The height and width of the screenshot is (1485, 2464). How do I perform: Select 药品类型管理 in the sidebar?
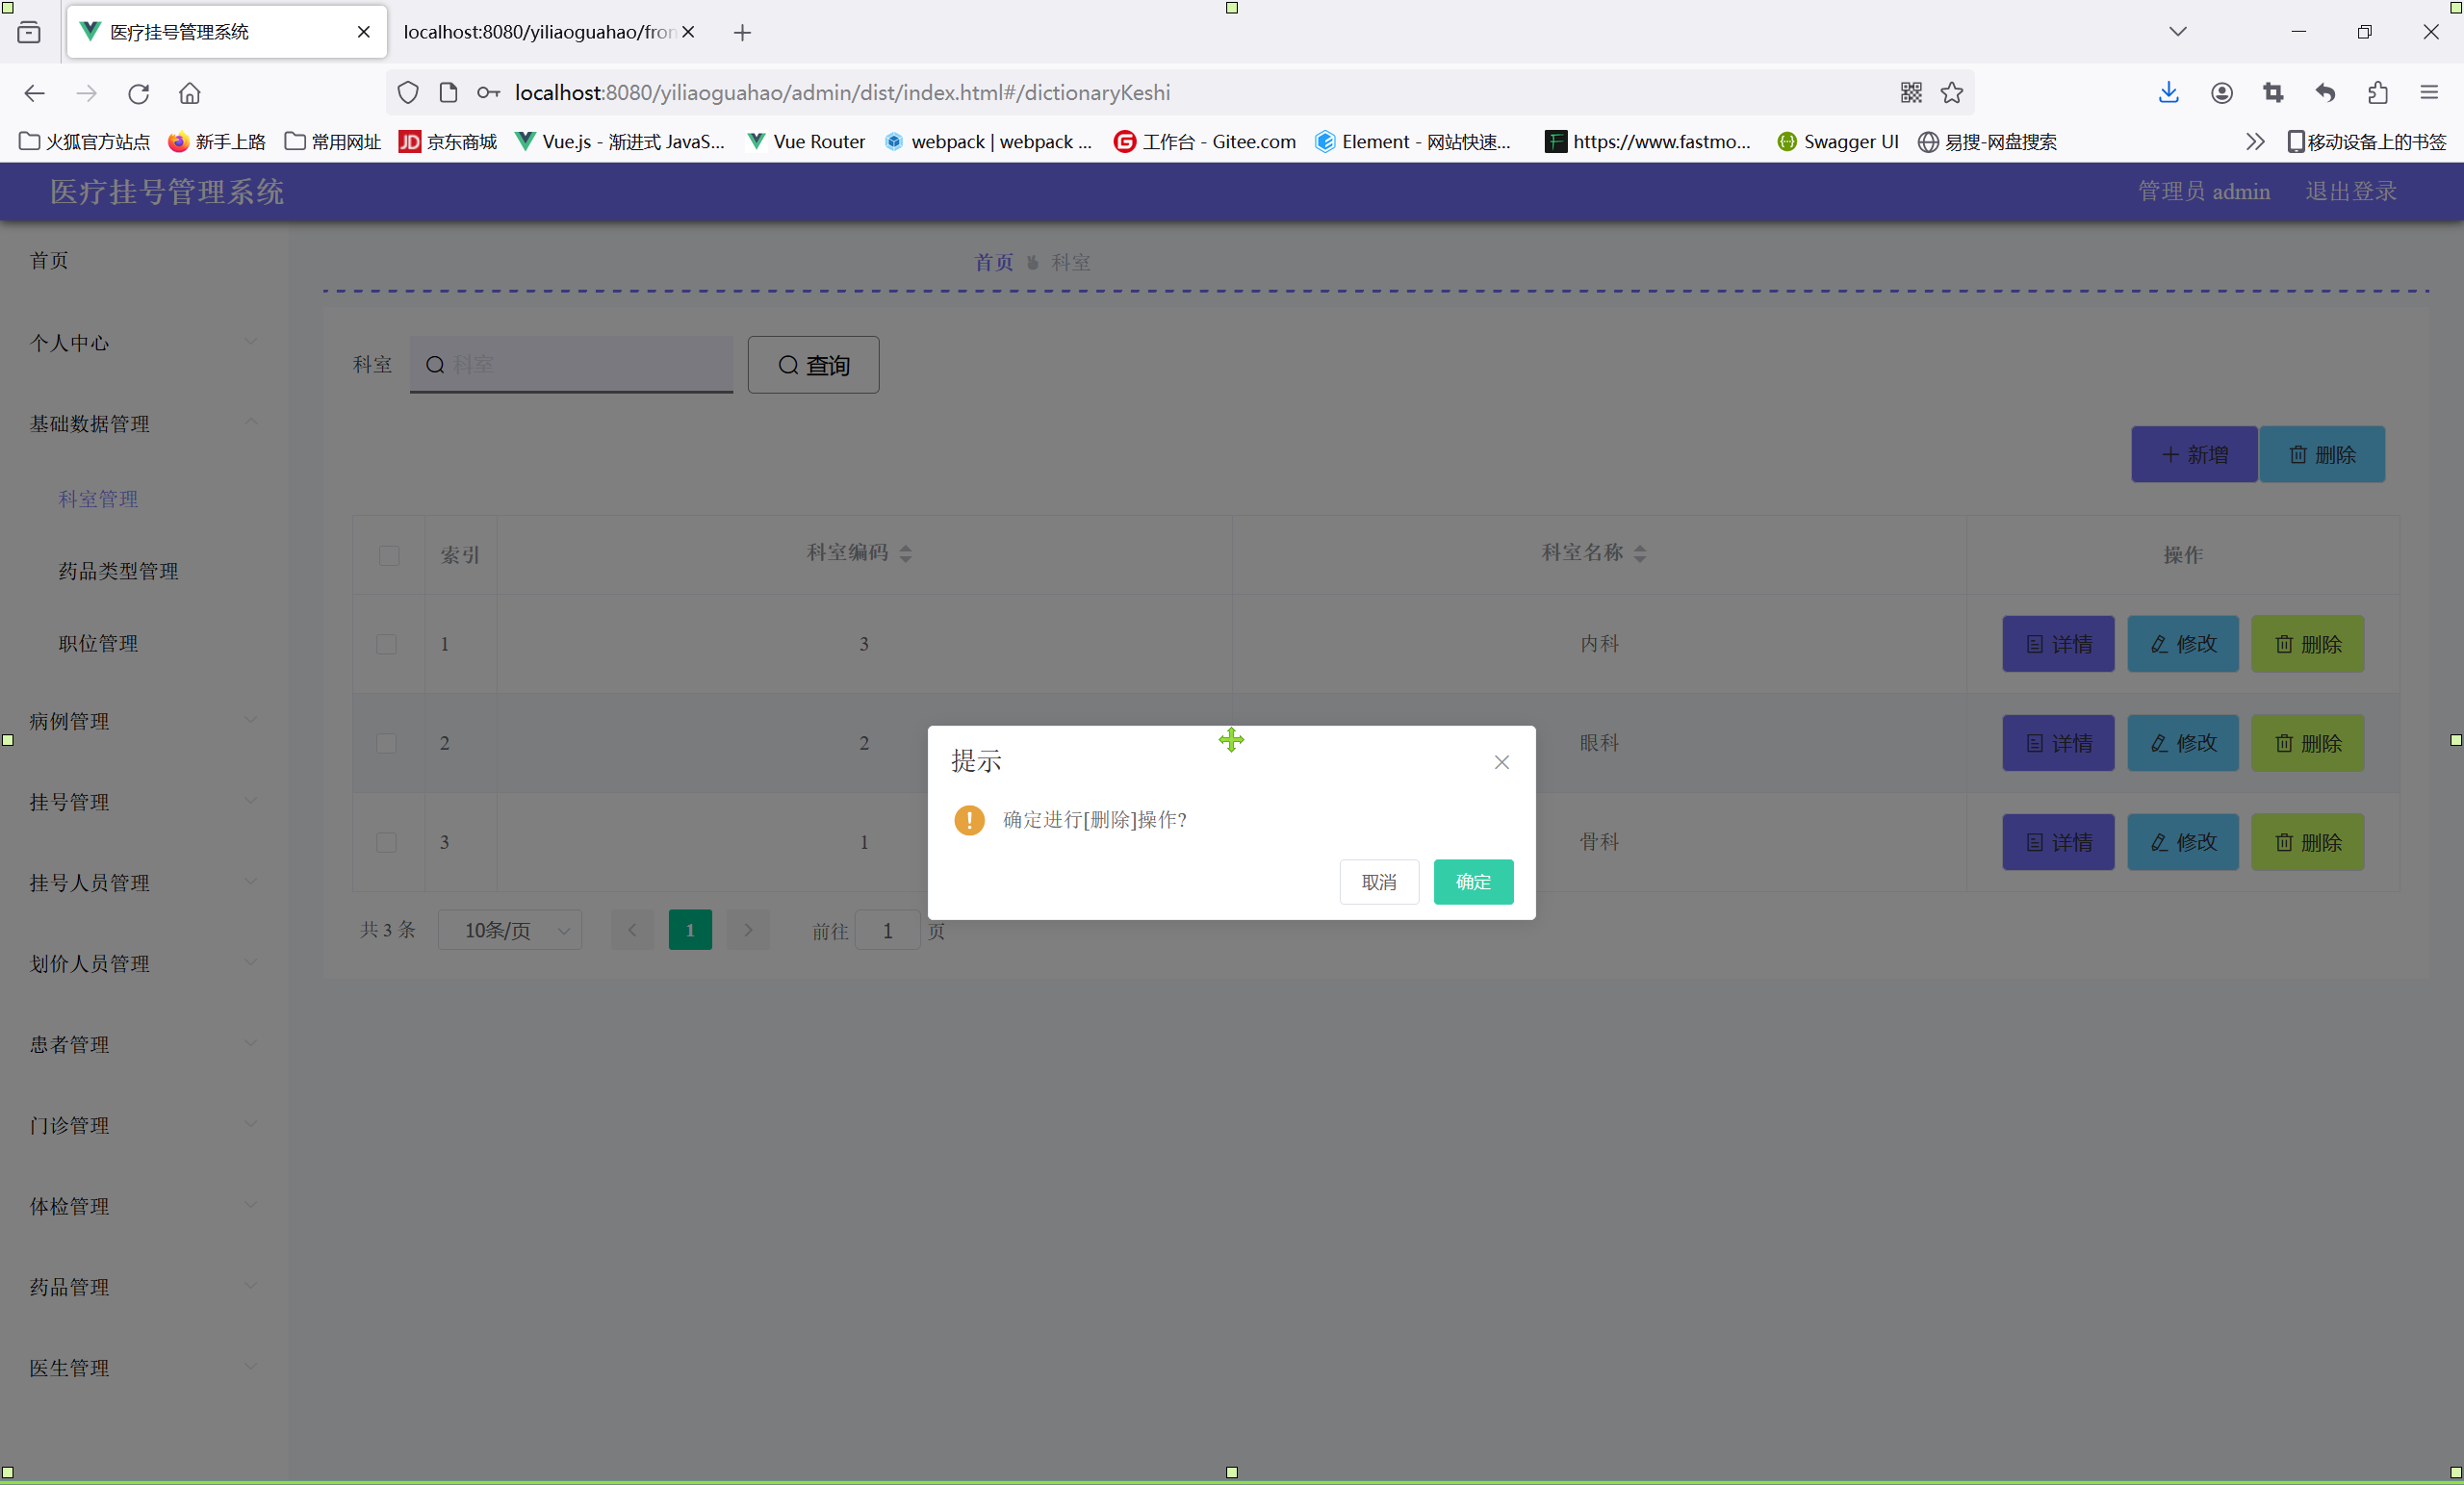118,571
